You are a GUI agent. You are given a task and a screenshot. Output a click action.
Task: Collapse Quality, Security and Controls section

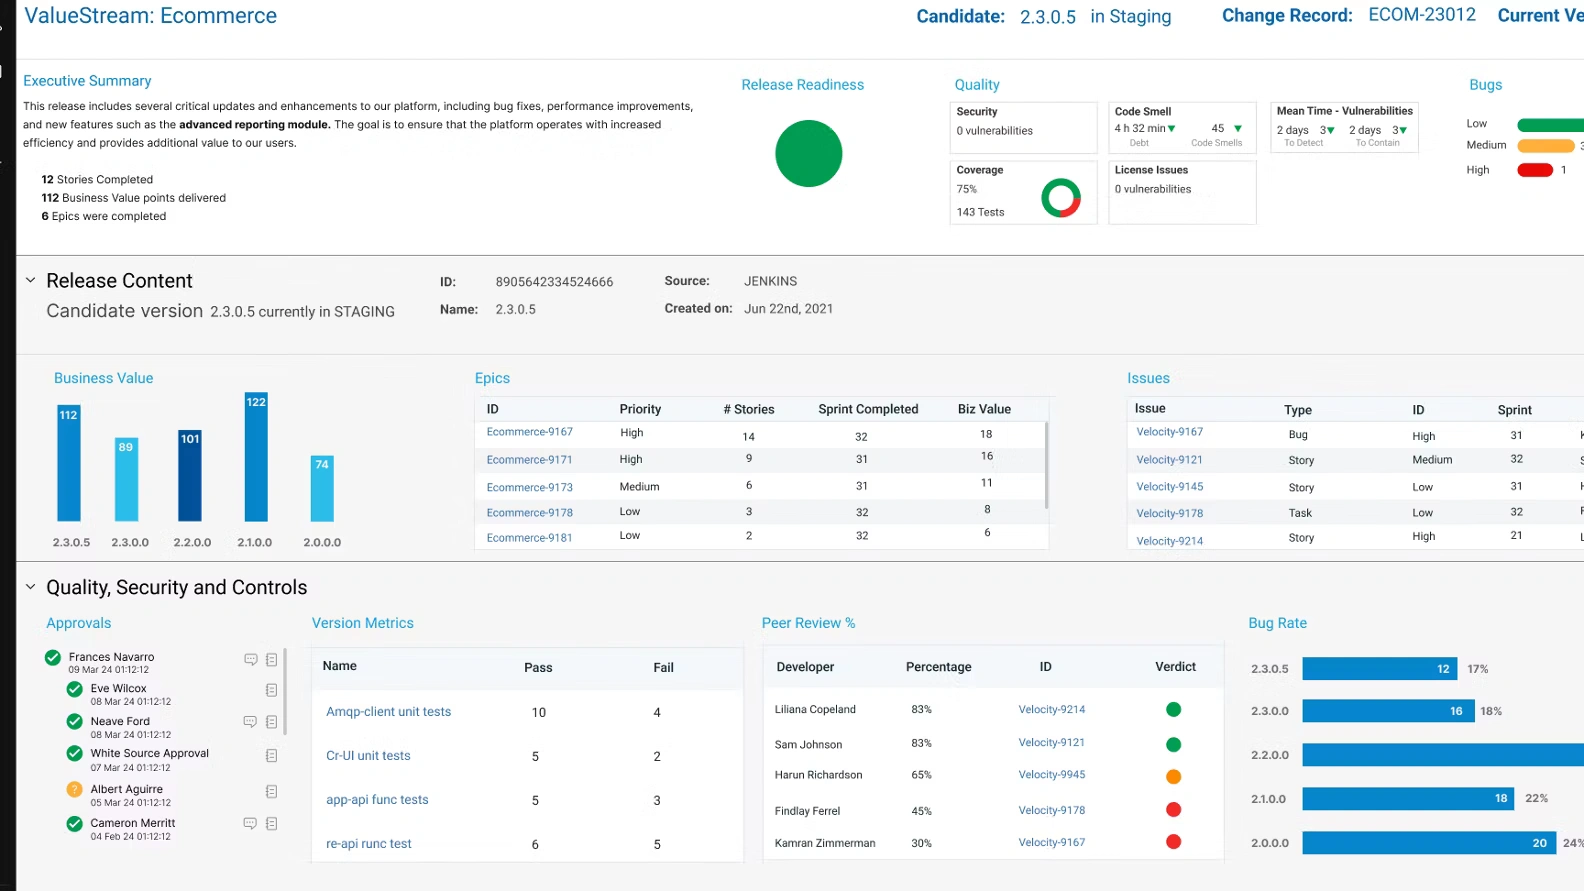(x=30, y=587)
